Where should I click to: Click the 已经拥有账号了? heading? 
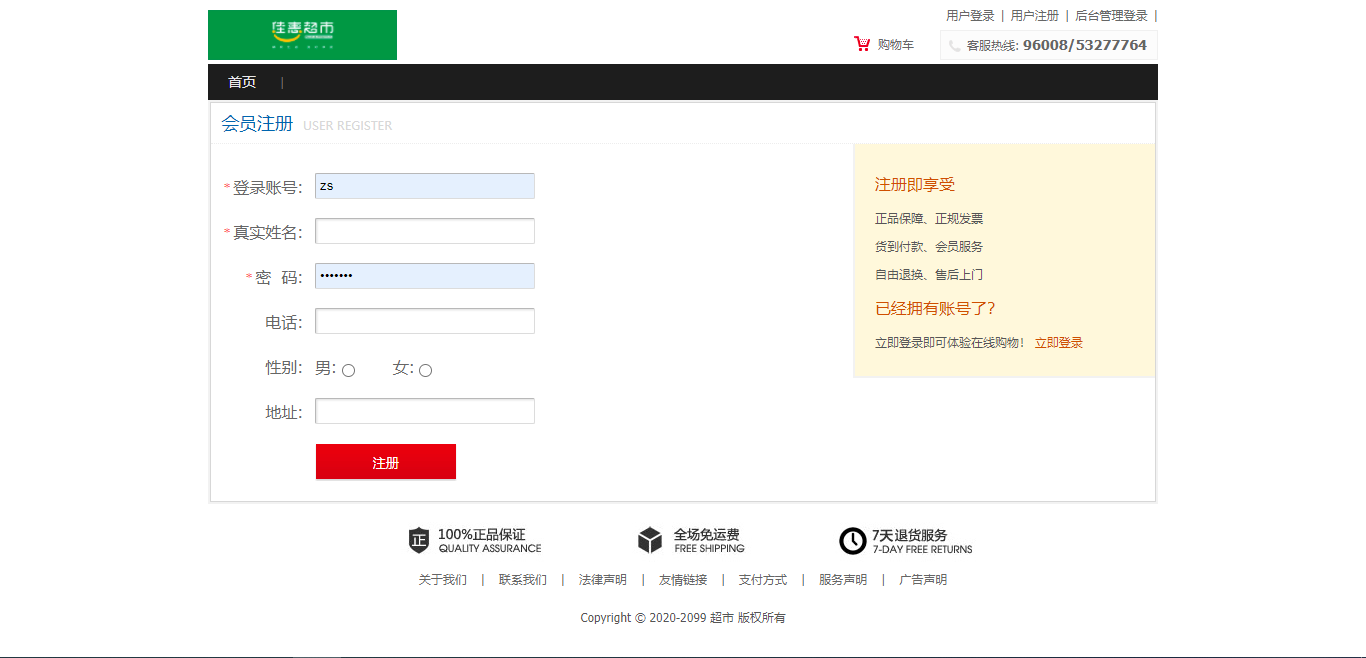(x=935, y=309)
